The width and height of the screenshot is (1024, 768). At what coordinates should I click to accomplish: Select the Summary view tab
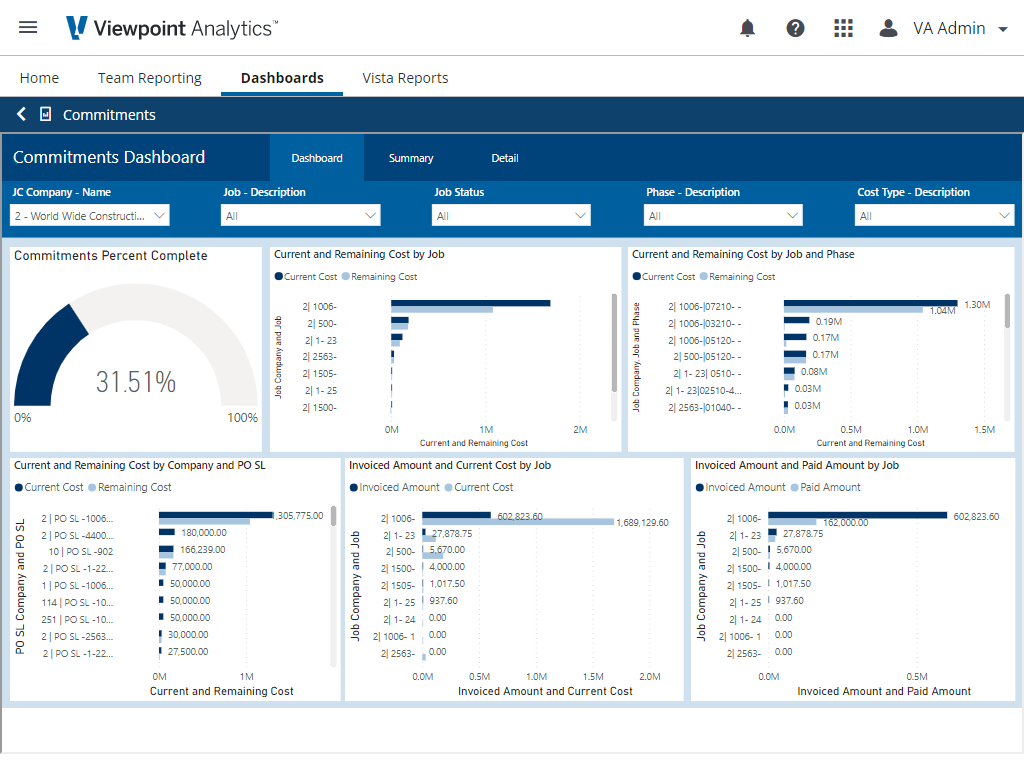pos(411,158)
